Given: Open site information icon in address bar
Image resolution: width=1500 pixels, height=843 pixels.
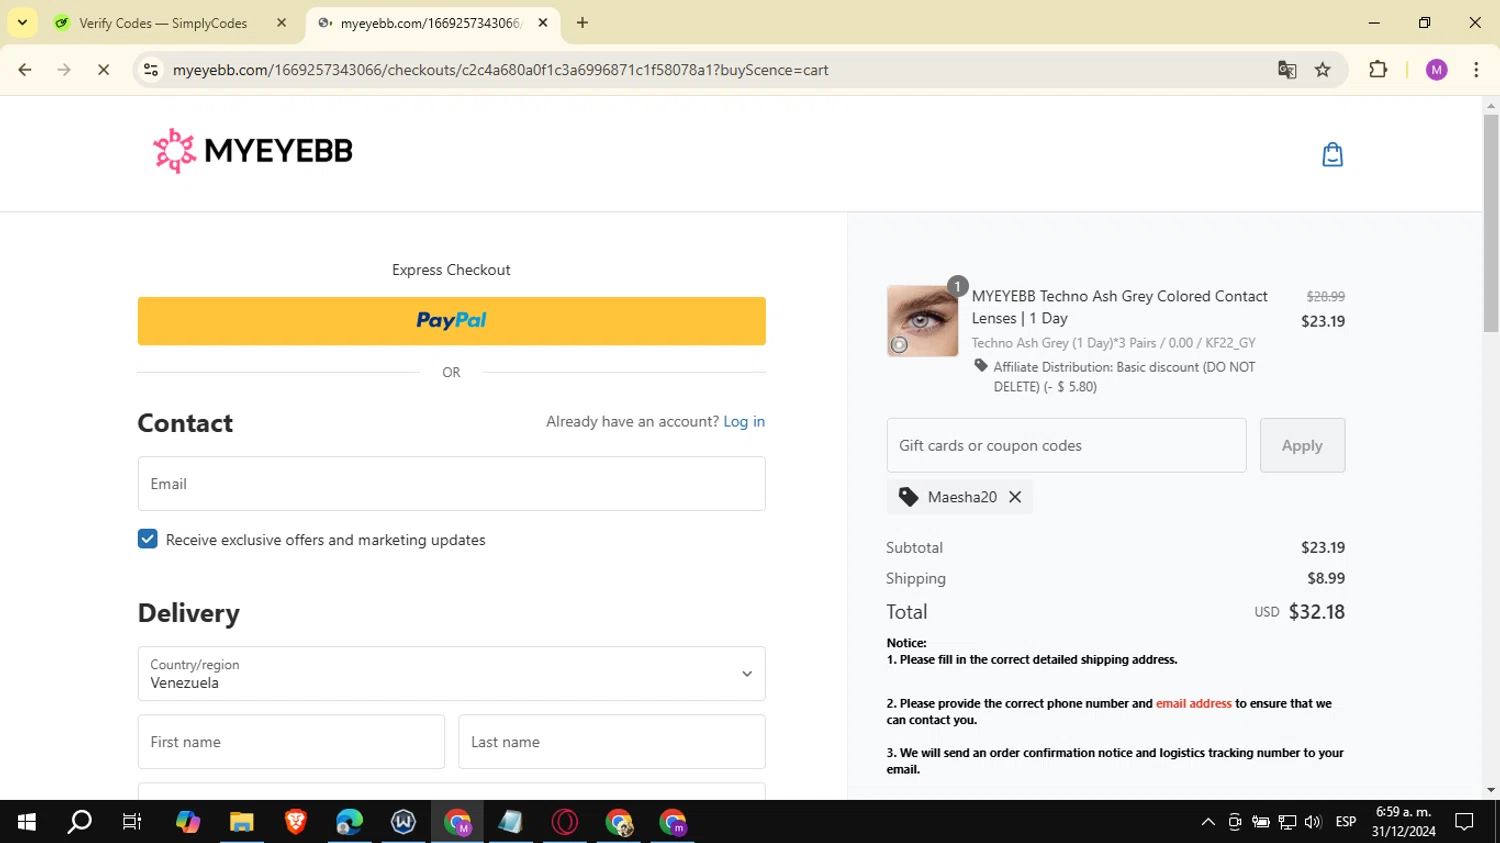Looking at the screenshot, I should click(x=151, y=70).
